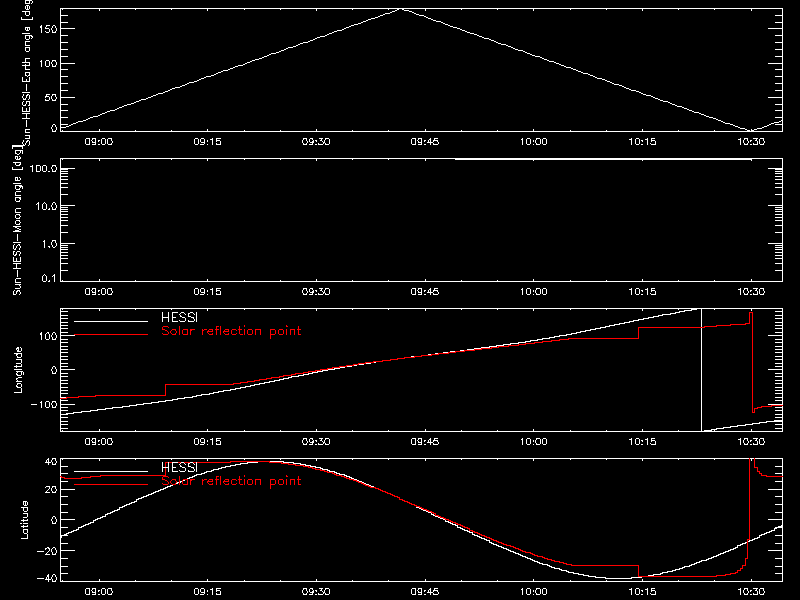Click the peak of the Earth angle curve
The image size is (800, 600).
402,9
